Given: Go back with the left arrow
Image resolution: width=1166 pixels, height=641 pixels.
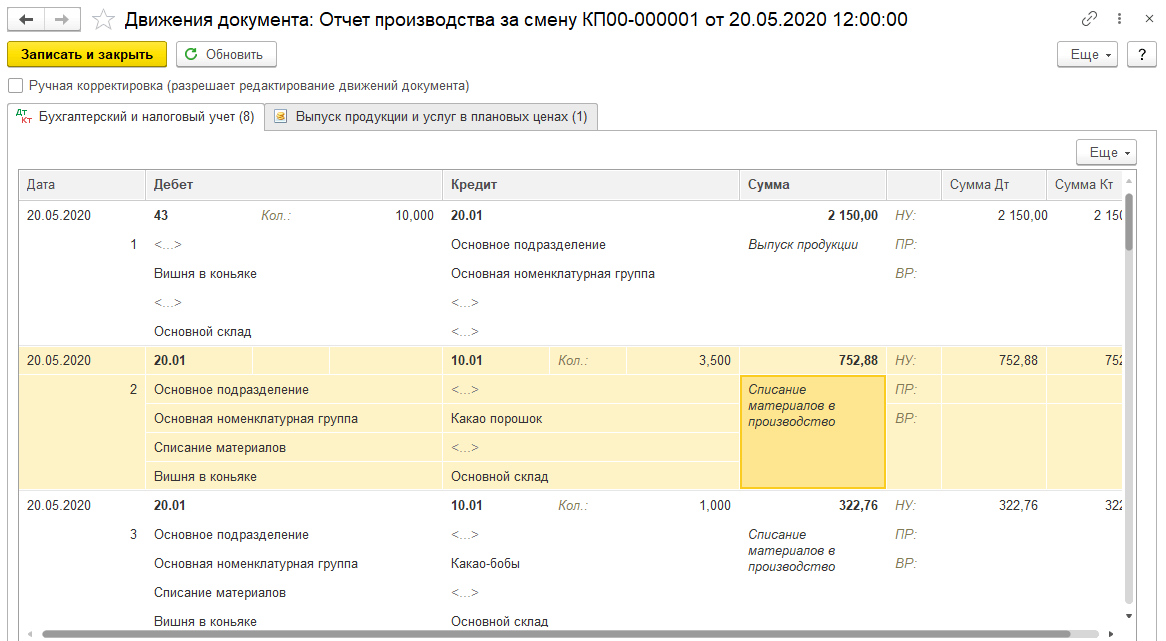Looking at the screenshot, I should tap(26, 19).
